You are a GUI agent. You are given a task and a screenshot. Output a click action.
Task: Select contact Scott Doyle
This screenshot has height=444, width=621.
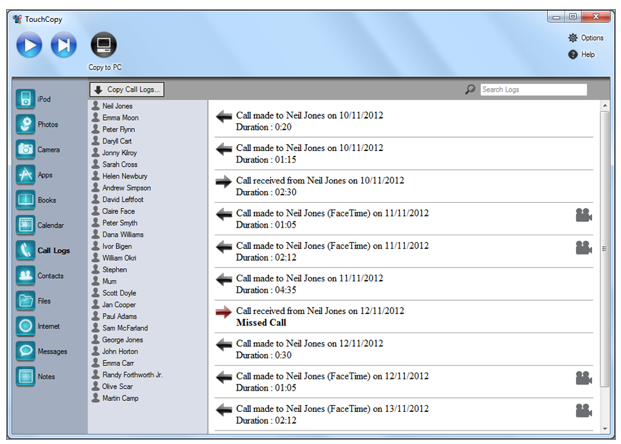click(x=114, y=293)
